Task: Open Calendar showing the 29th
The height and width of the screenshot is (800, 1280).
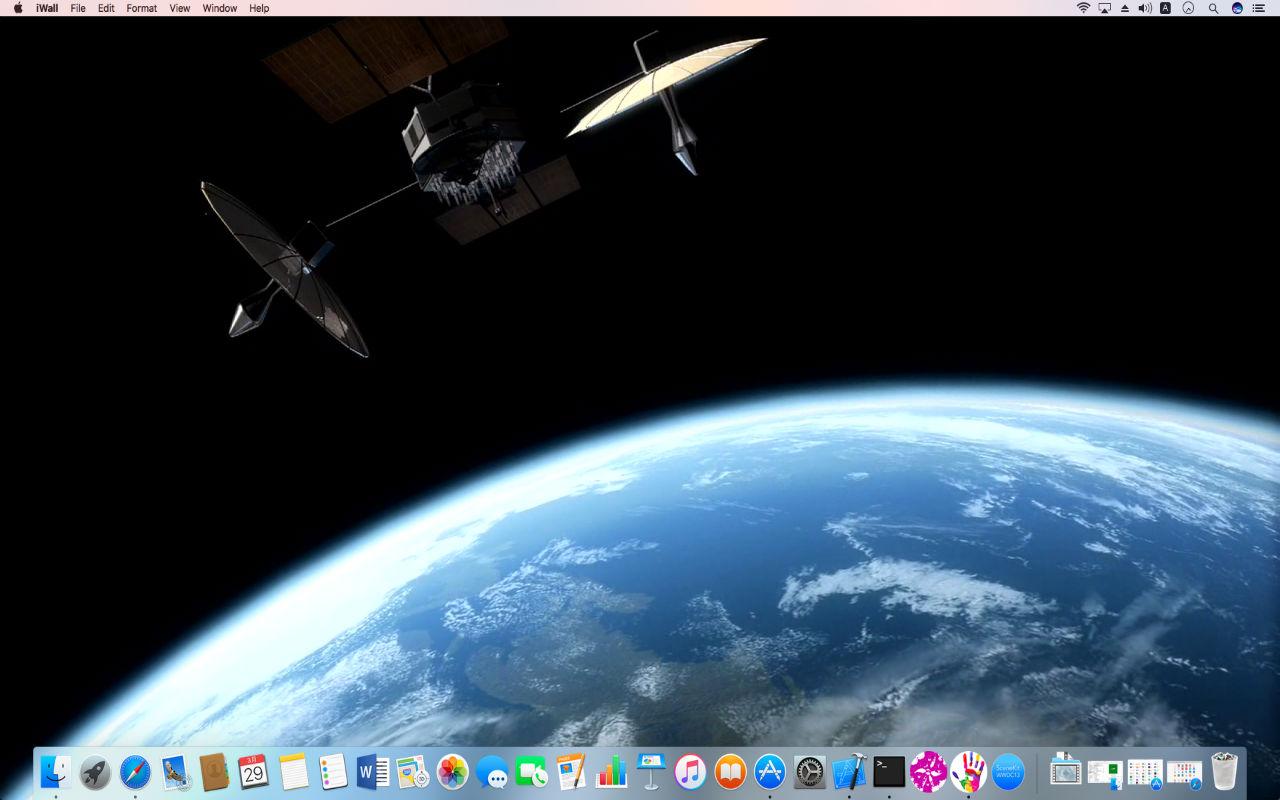Action: tap(254, 773)
